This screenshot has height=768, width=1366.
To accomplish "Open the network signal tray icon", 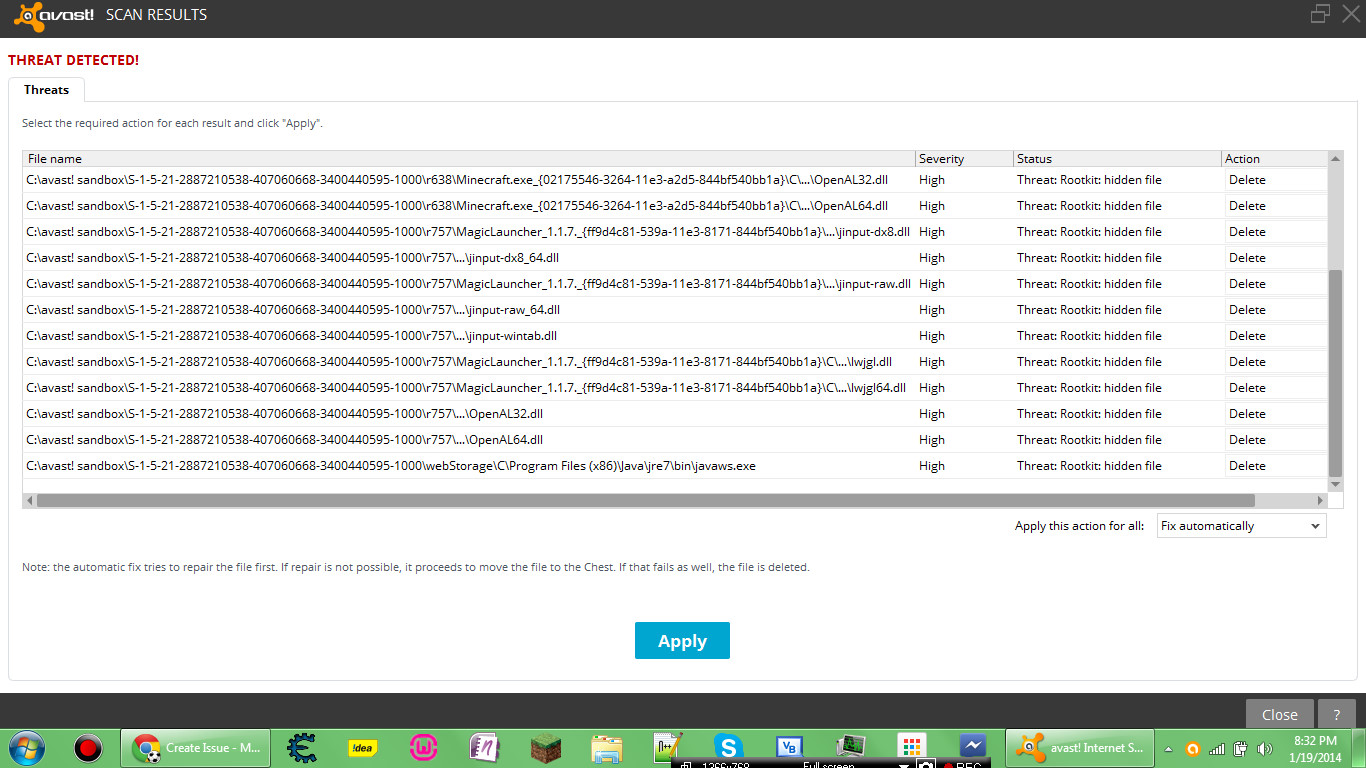I will coord(1217,748).
